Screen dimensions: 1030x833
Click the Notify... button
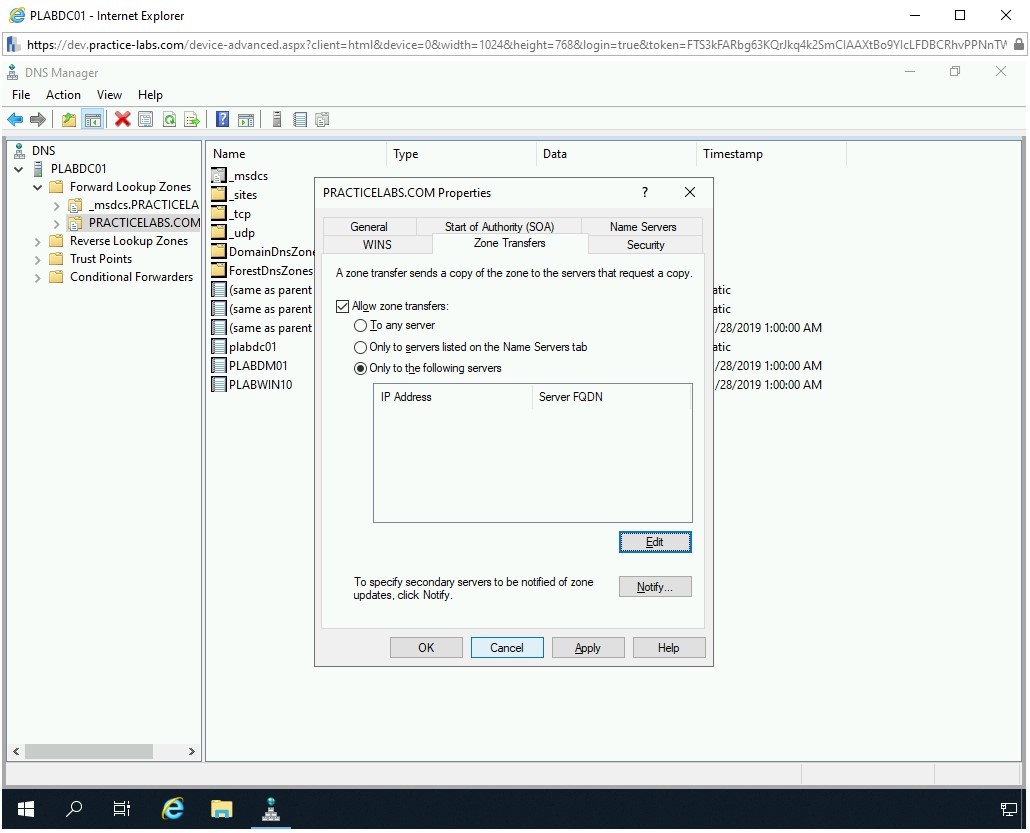click(655, 587)
